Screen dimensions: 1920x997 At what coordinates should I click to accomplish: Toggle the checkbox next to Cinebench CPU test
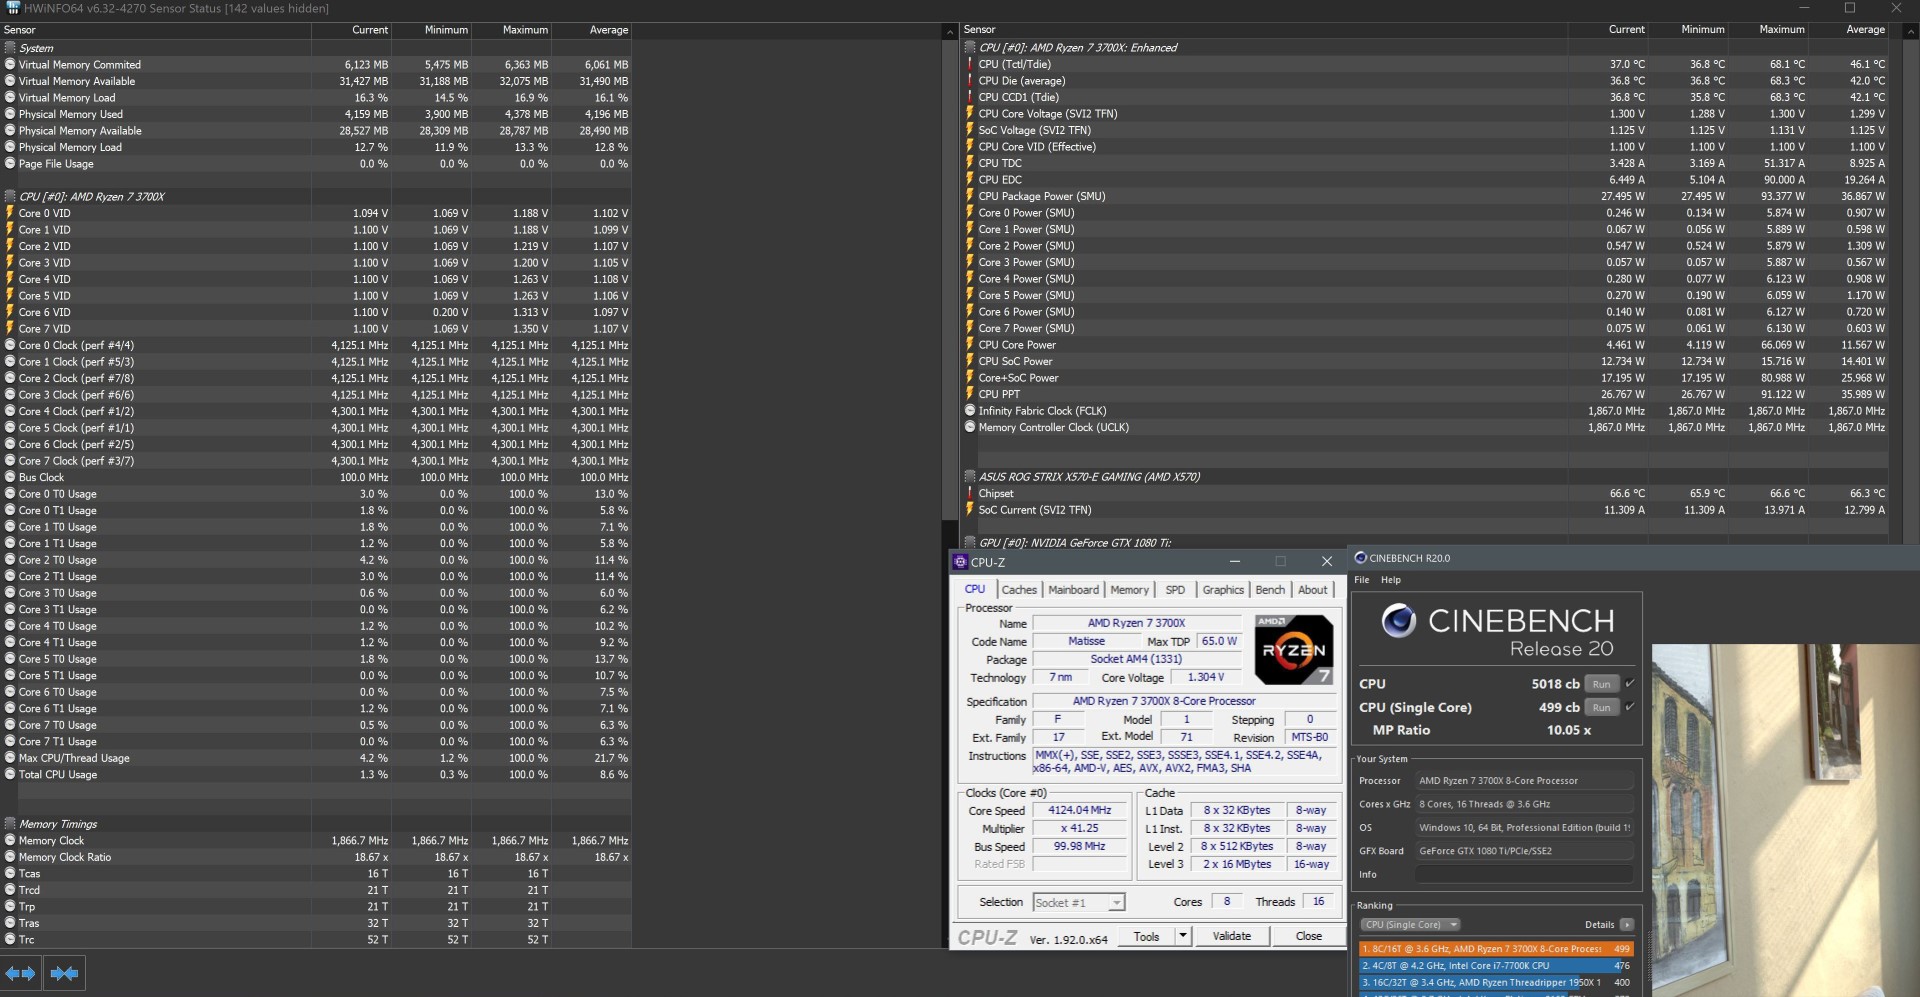coord(1630,684)
